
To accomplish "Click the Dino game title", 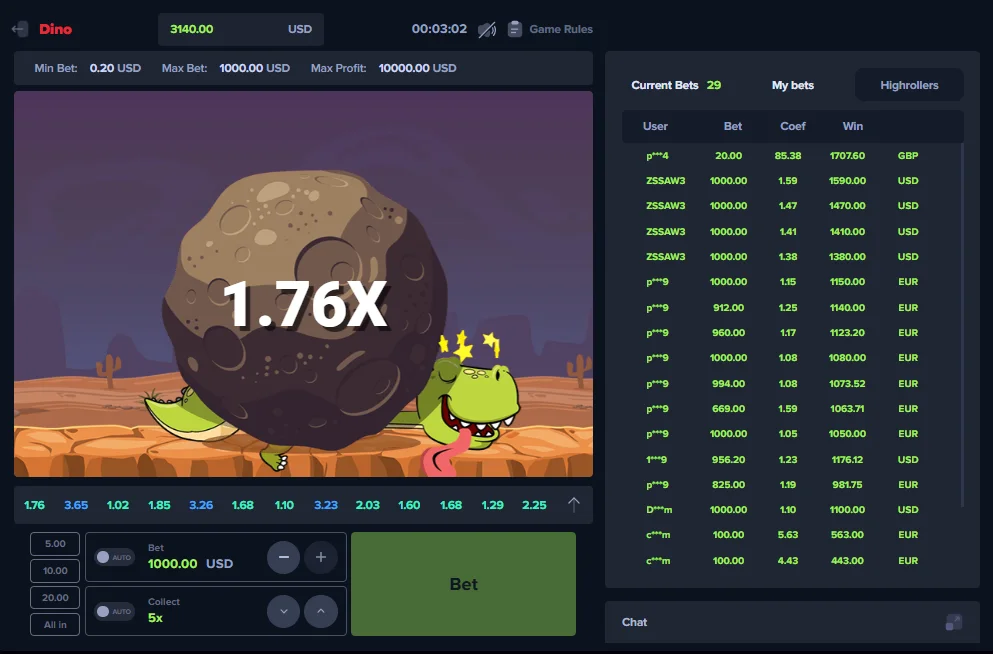I will coord(56,29).
